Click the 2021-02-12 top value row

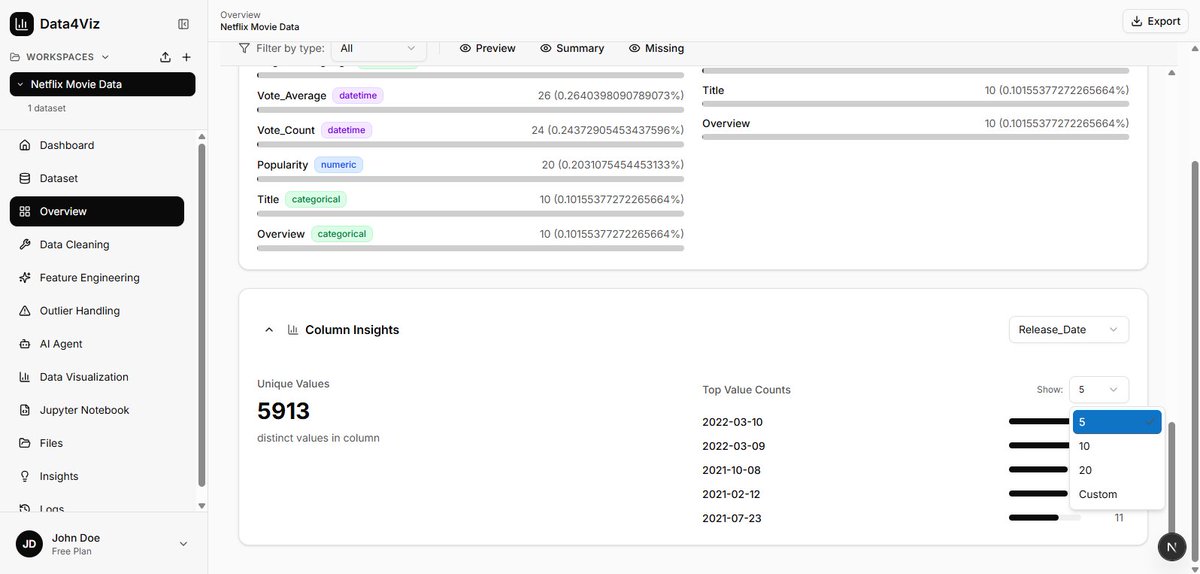pos(915,494)
